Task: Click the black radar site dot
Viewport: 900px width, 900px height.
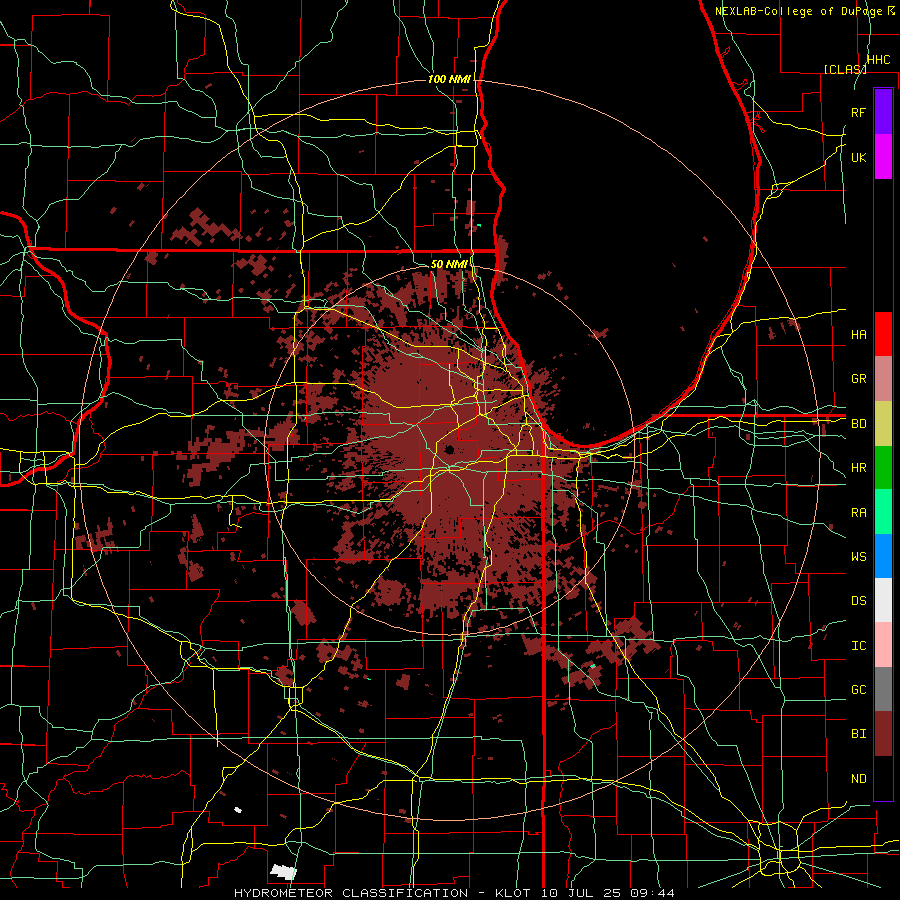Action: (x=449, y=449)
